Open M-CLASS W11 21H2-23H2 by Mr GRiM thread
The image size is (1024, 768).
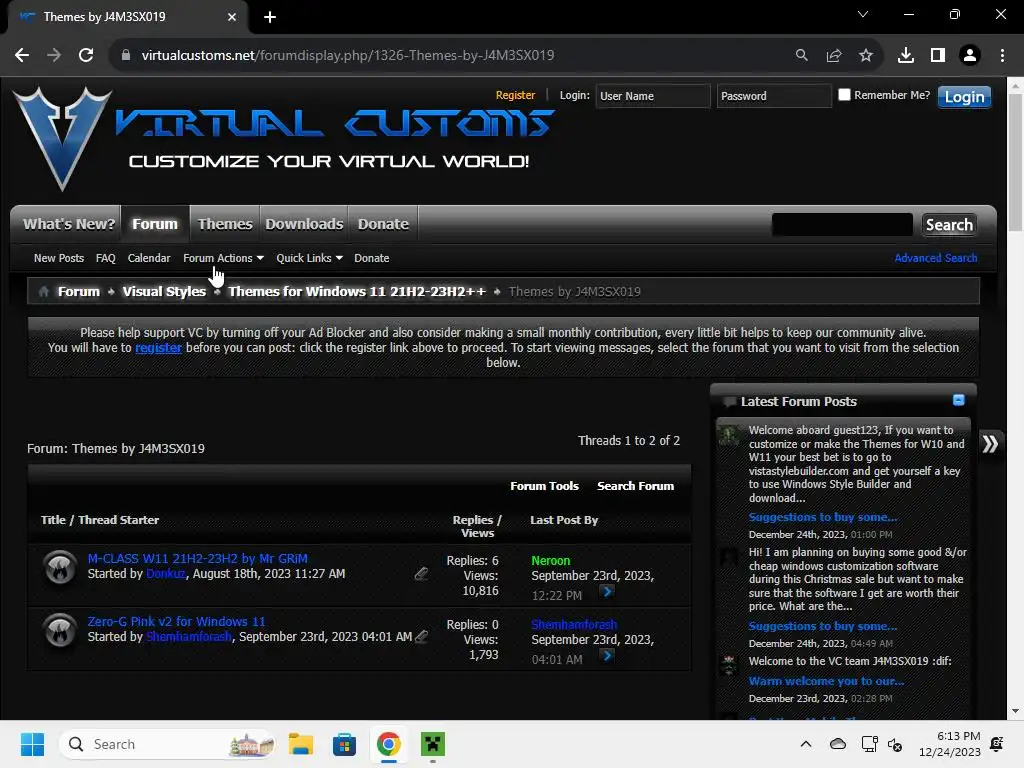[x=198, y=558]
